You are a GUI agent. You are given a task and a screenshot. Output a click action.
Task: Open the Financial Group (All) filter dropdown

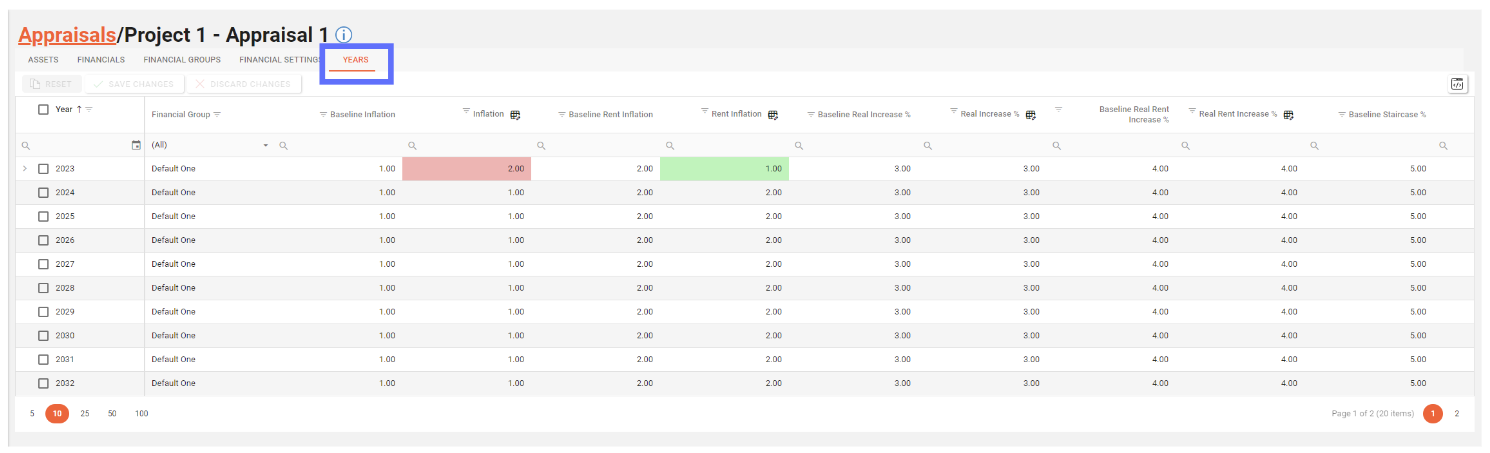pos(266,146)
